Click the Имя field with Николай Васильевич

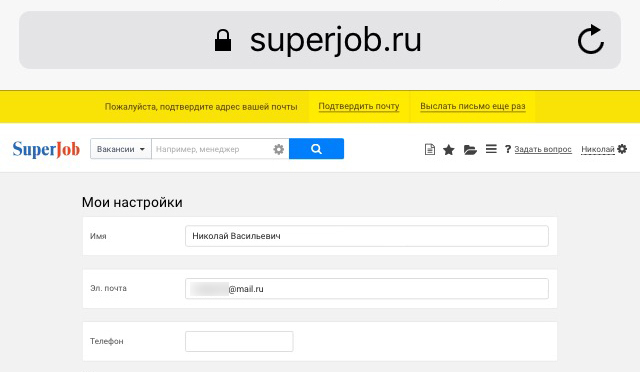pyautogui.click(x=367, y=236)
